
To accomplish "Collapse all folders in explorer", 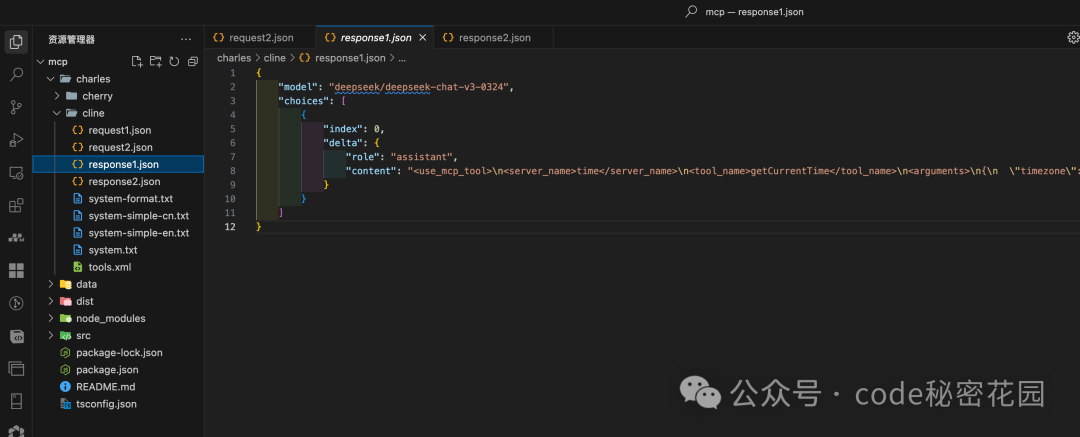I will pos(192,62).
